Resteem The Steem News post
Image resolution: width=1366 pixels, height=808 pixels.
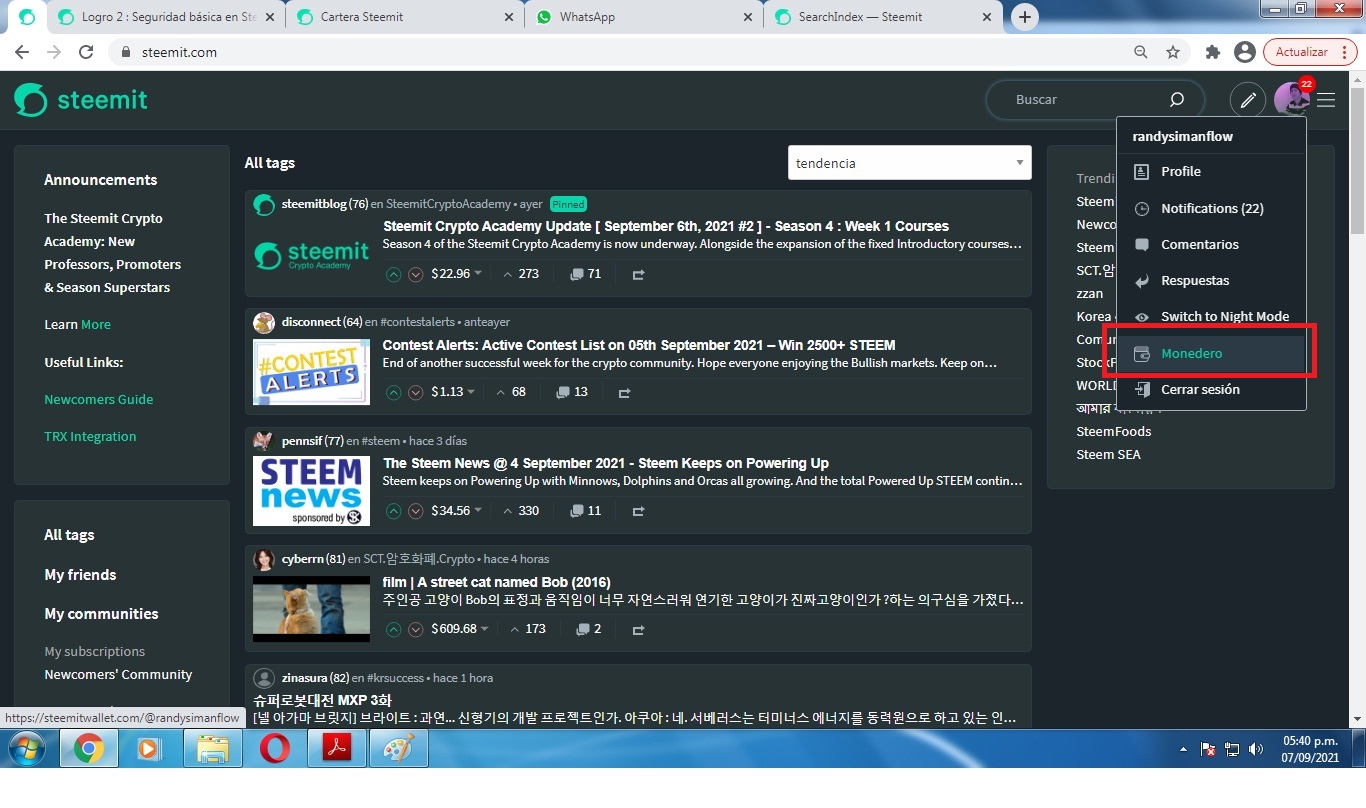(638, 511)
